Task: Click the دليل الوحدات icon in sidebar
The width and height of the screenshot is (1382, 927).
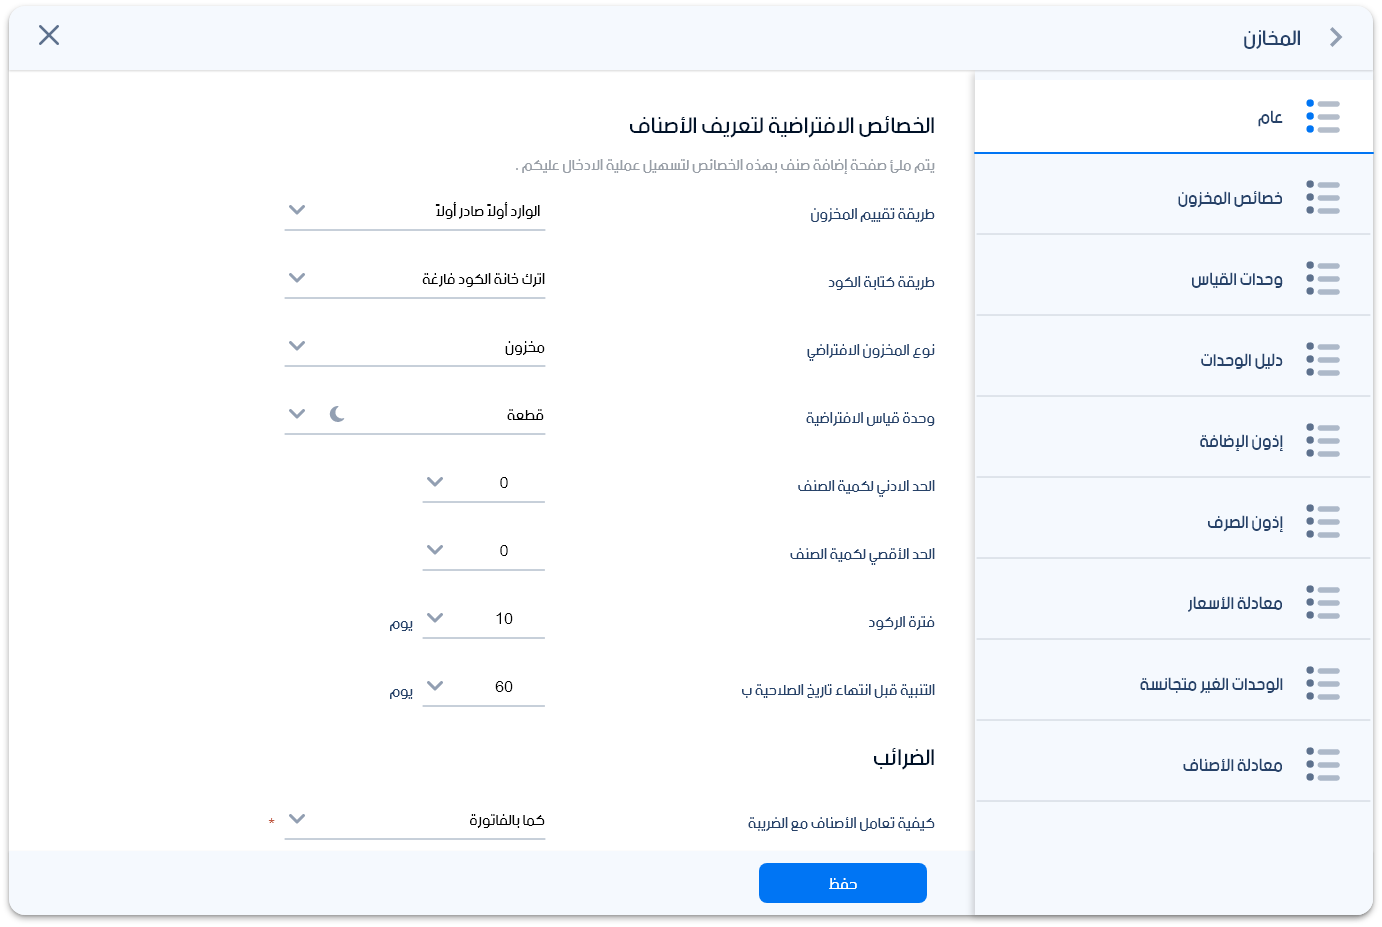Action: click(x=1323, y=360)
